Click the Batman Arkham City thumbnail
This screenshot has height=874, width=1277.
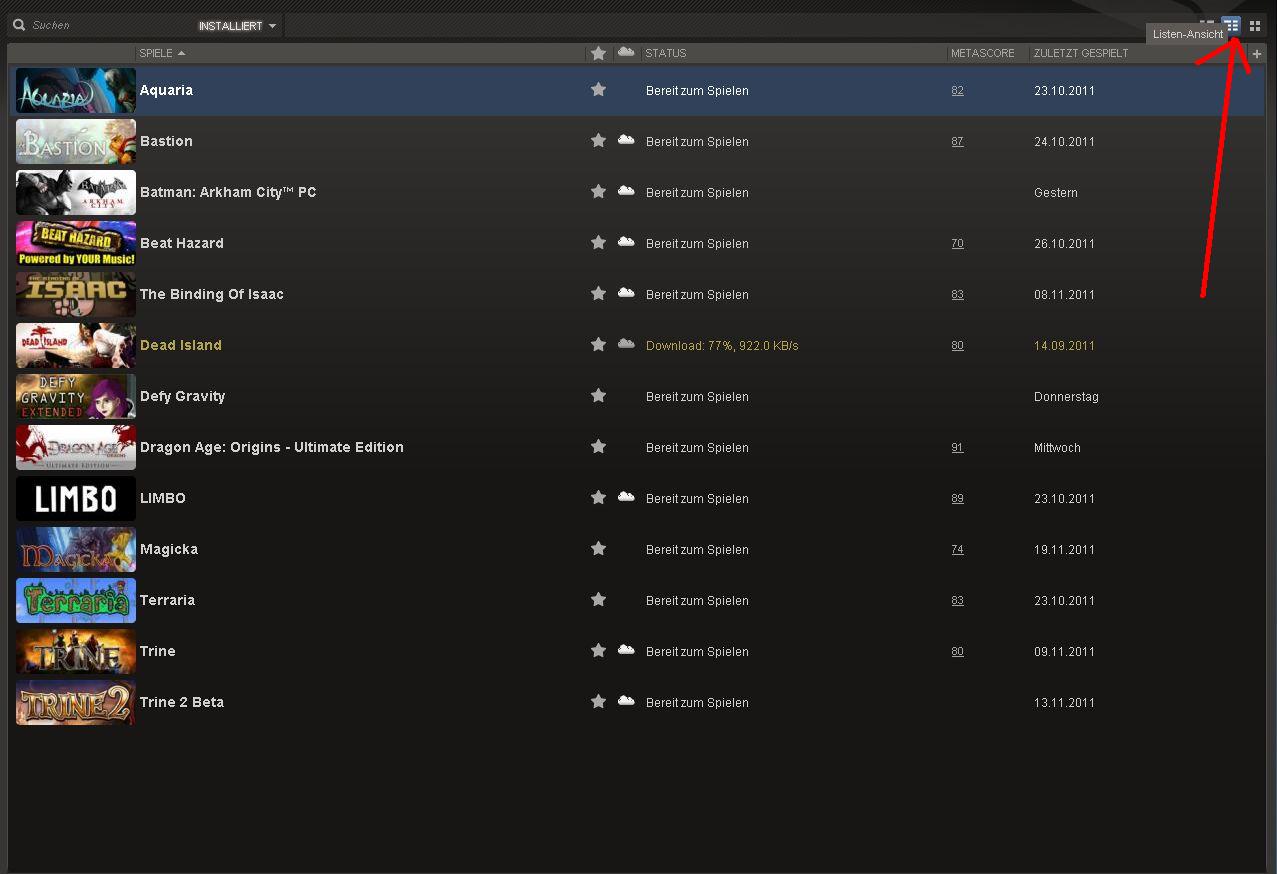pos(76,192)
